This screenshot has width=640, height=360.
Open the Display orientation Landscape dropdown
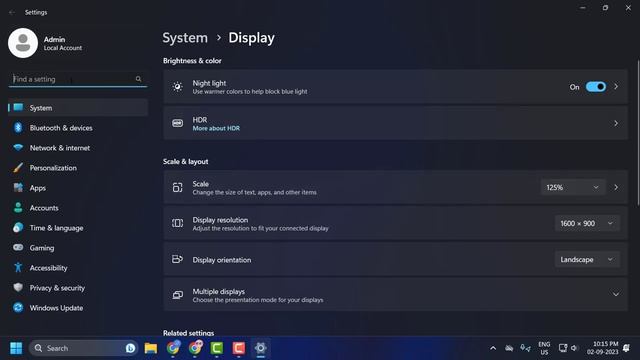point(587,259)
